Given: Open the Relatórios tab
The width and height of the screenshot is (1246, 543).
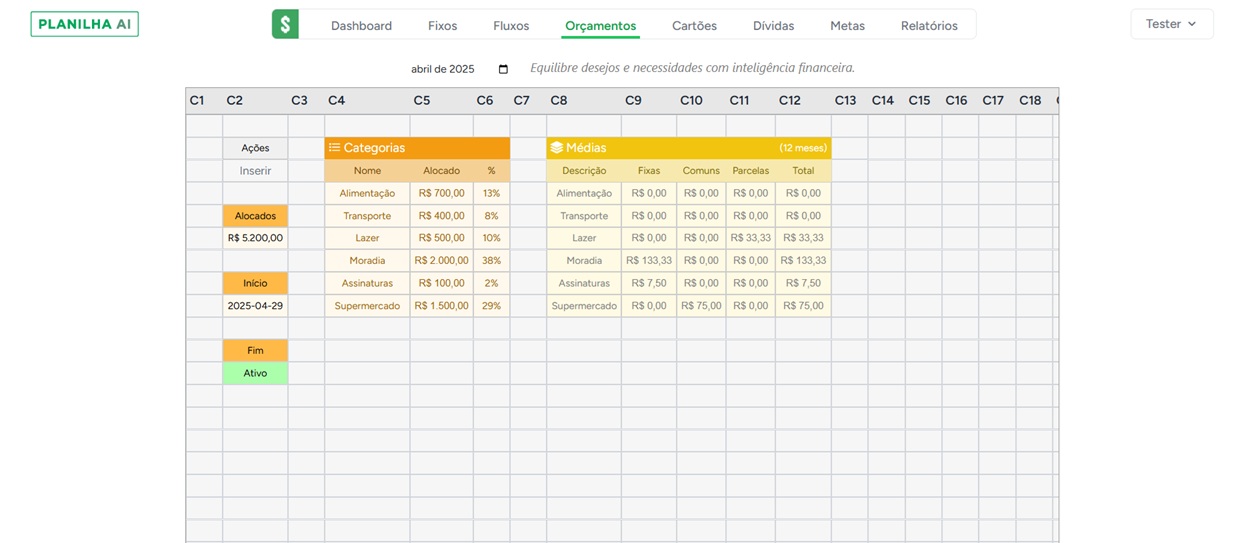Looking at the screenshot, I should coord(929,26).
